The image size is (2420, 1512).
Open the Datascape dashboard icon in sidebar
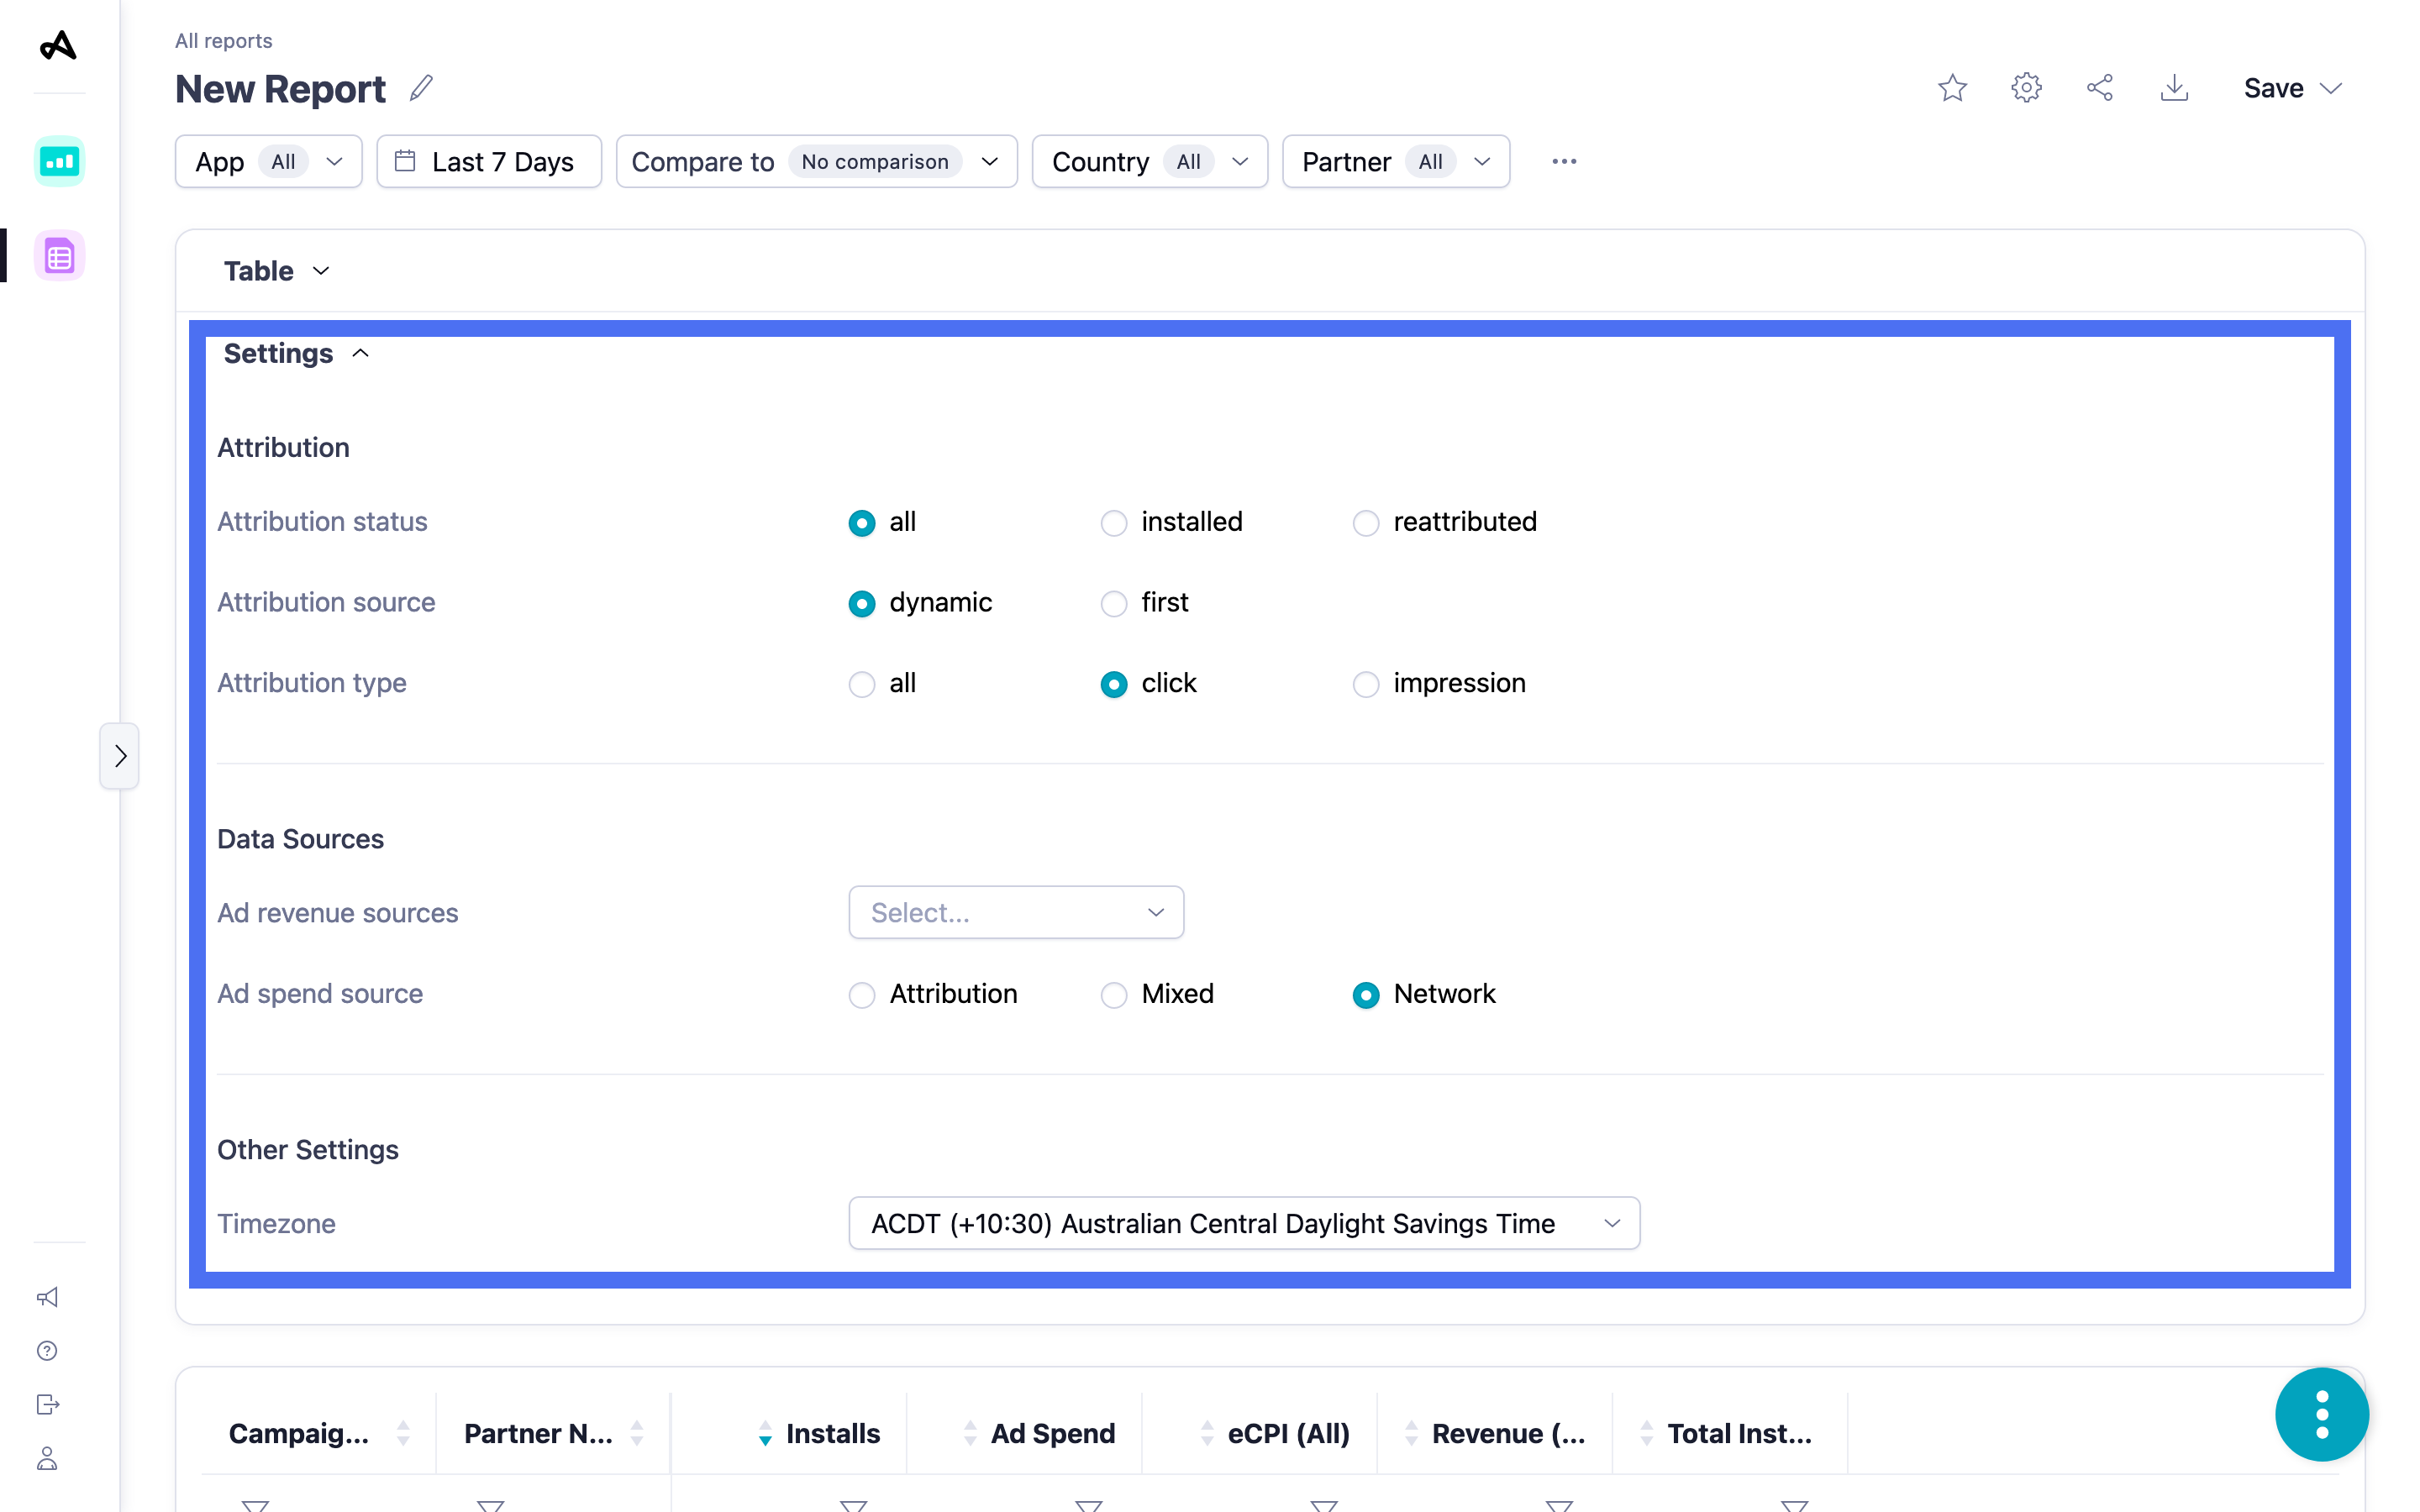(59, 161)
